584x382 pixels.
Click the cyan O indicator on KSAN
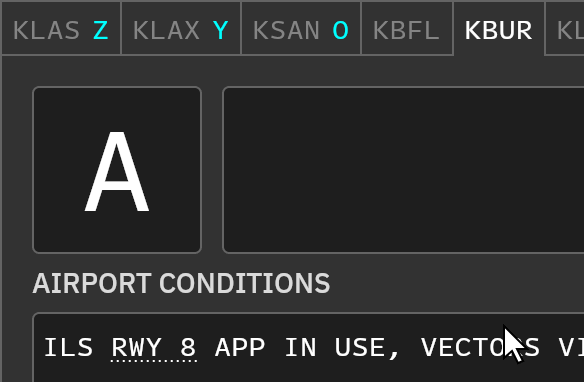point(340,30)
